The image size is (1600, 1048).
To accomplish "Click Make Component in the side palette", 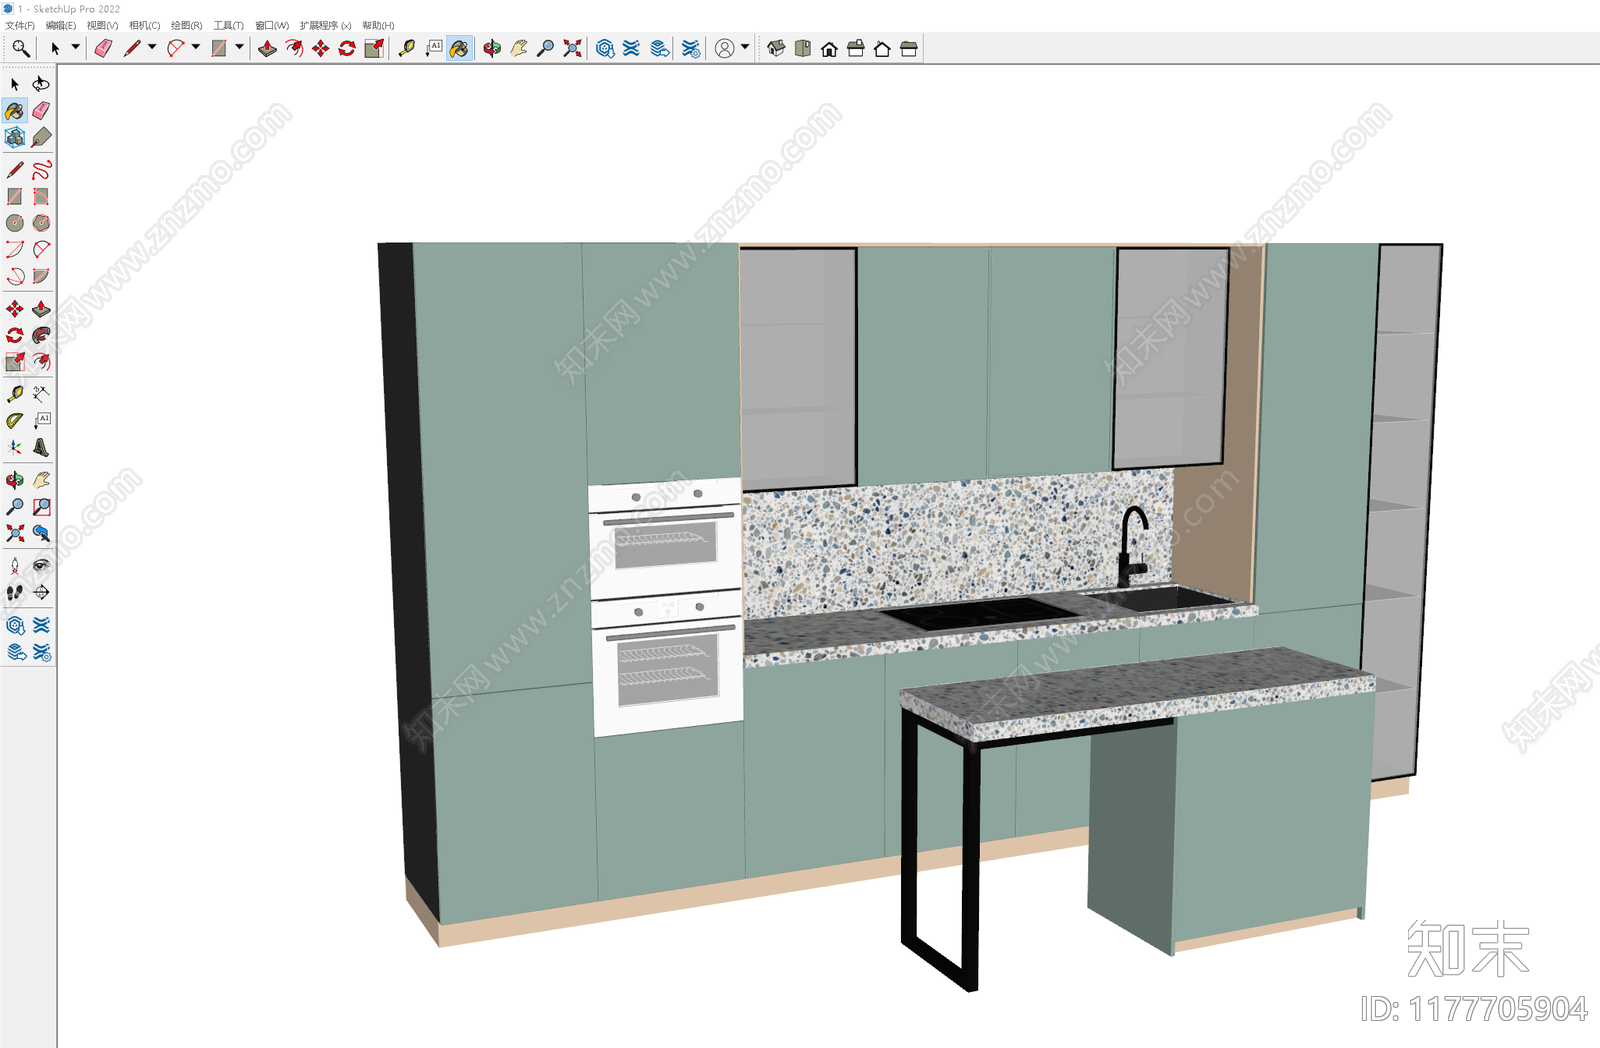I will point(15,137).
